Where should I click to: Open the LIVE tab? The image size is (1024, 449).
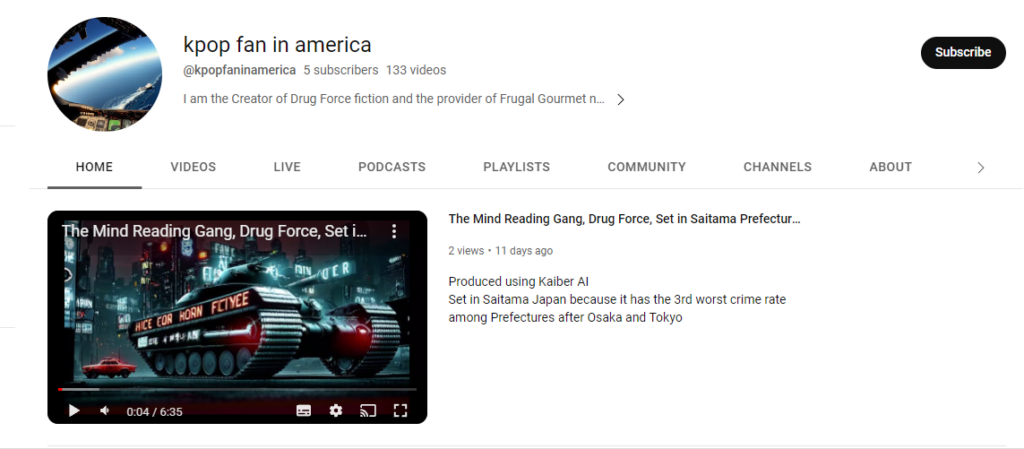pos(287,167)
